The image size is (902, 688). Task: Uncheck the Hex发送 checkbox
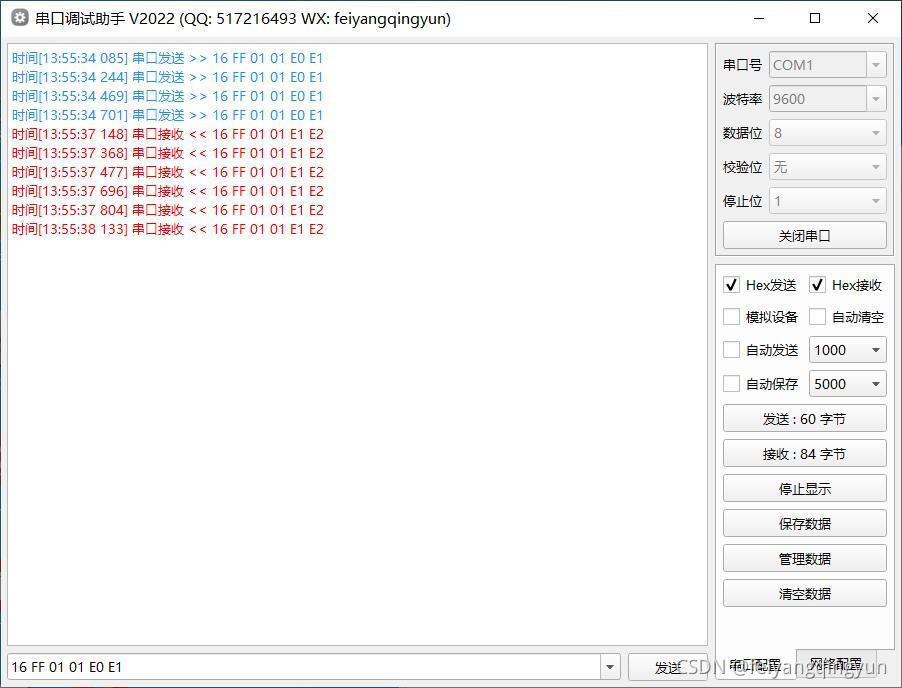[x=732, y=284]
